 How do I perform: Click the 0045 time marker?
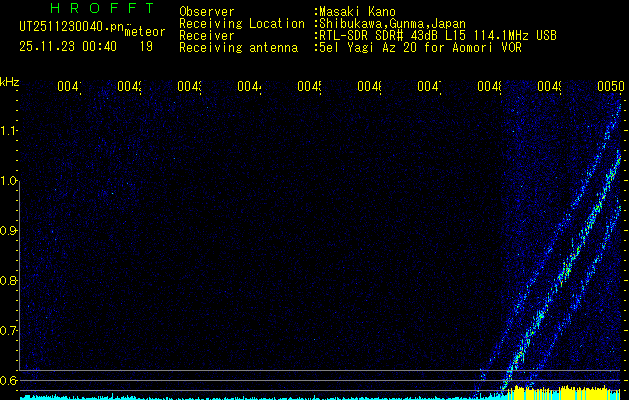tap(309, 86)
